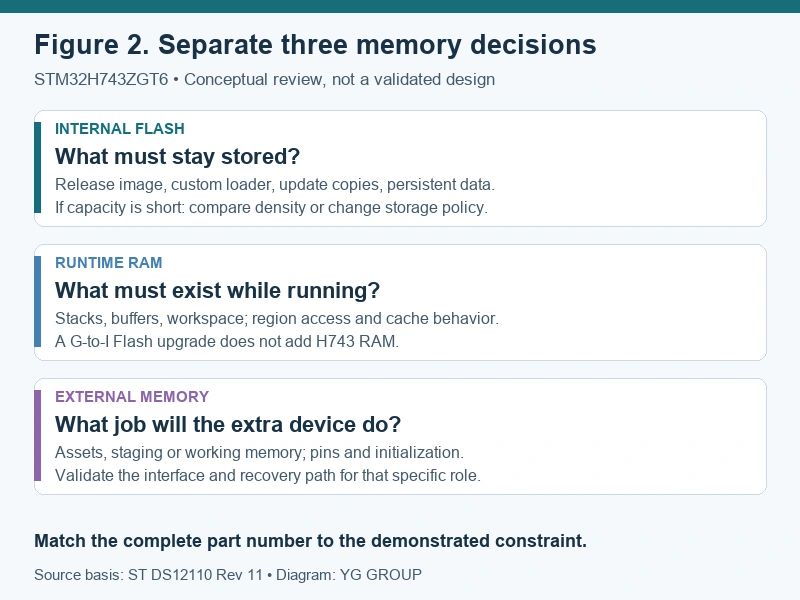The image size is (800, 600).
Task: Click the purple accent bar on External Memory card
Action: (x=37, y=436)
